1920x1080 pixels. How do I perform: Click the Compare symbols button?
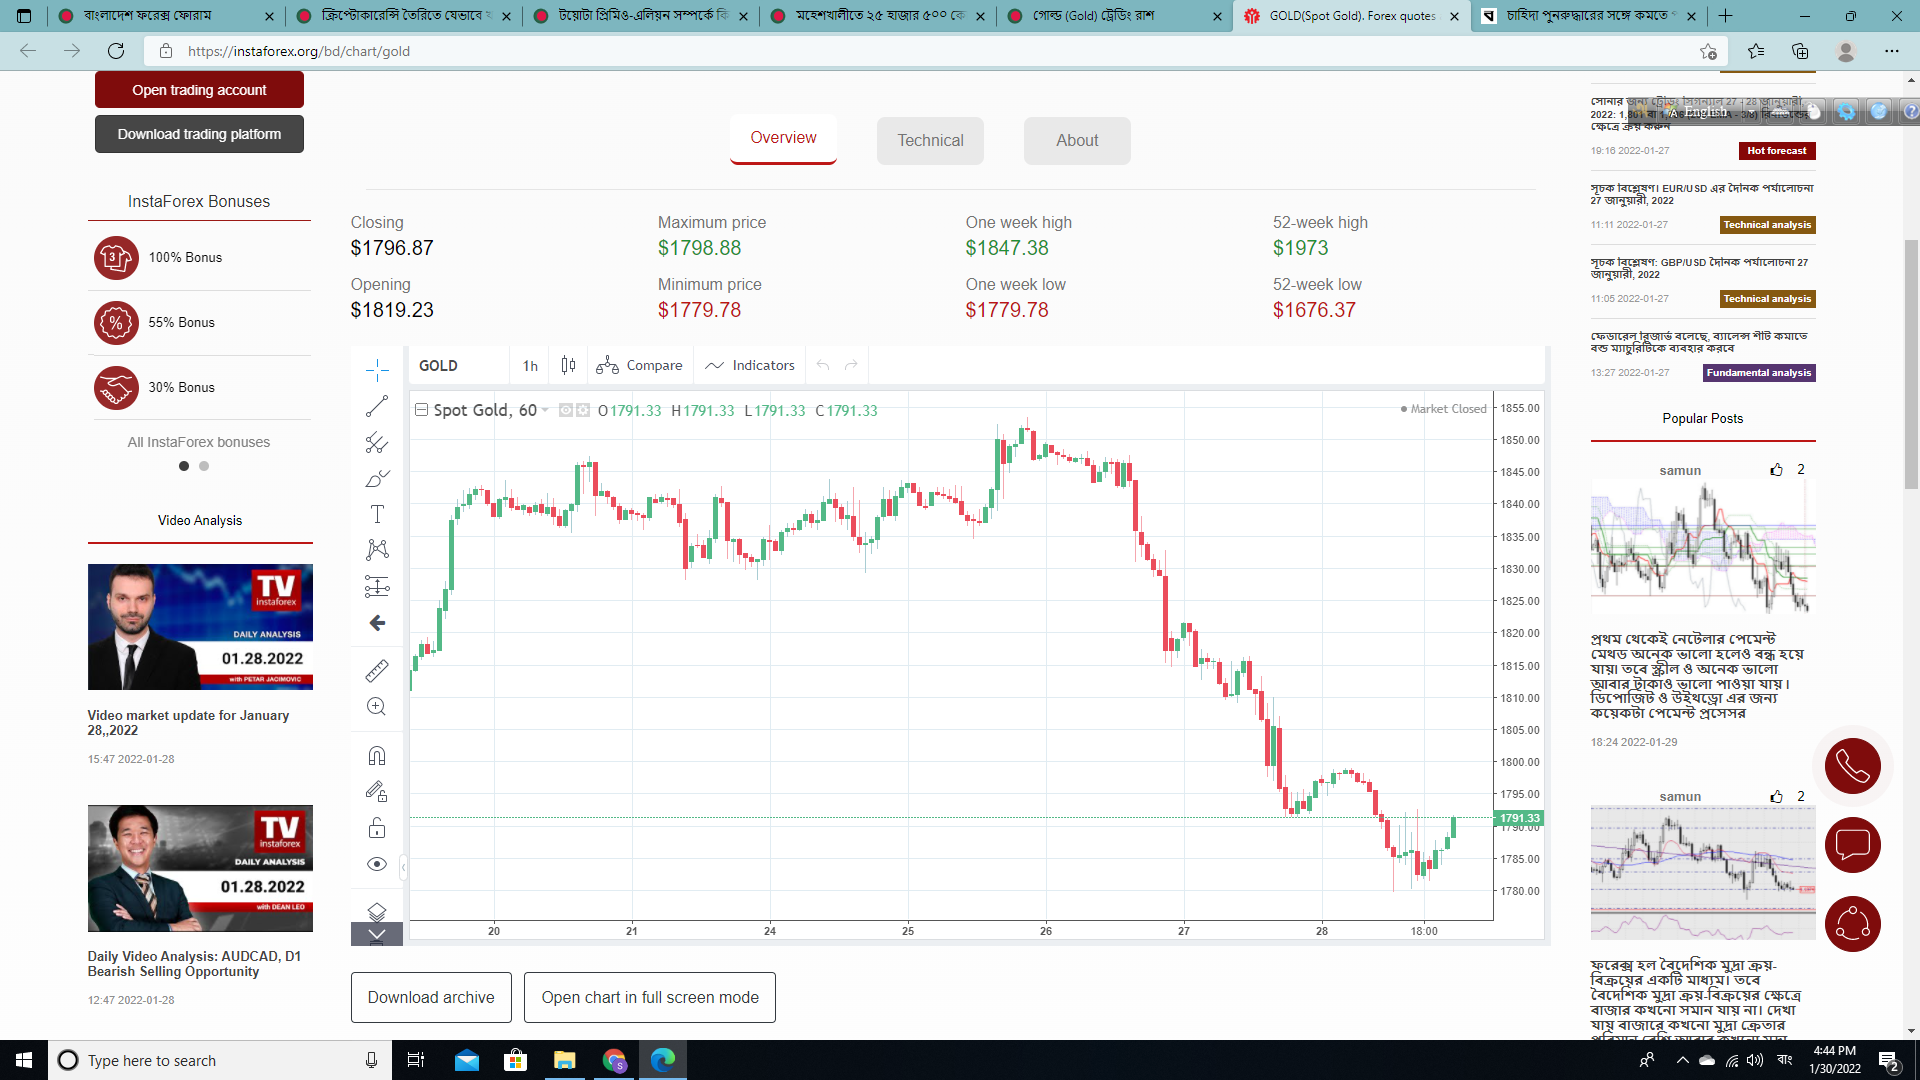[640, 366]
